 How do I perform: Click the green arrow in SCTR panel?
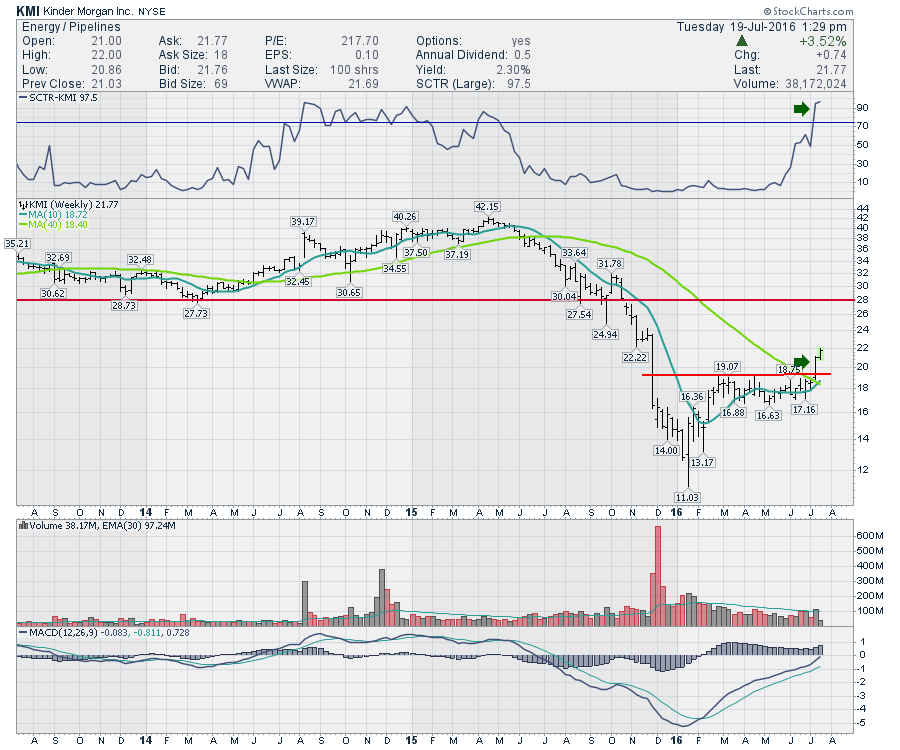pos(801,109)
